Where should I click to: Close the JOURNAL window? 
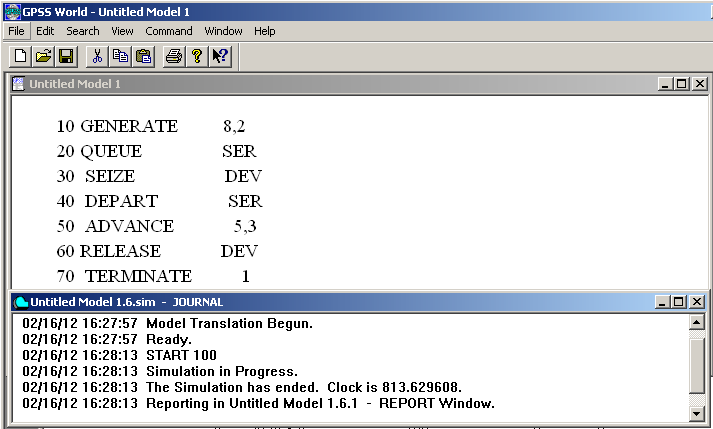coord(697,302)
